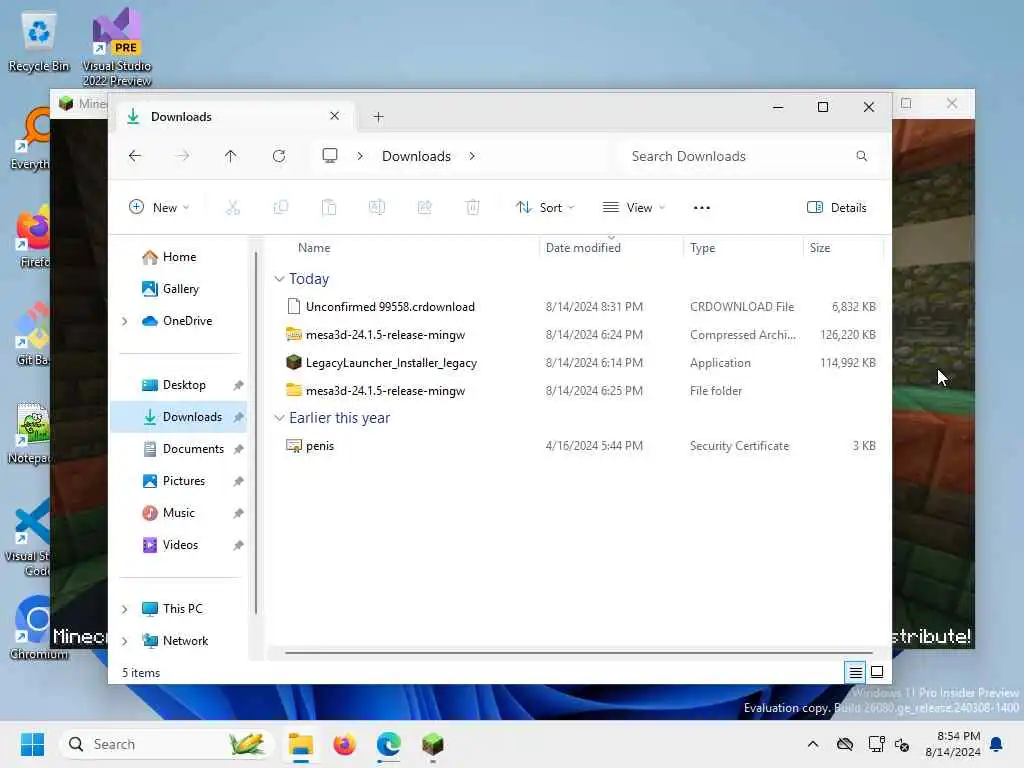This screenshot has height=768, width=1024.
Task: Click the Search Downloads field
Action: point(749,156)
